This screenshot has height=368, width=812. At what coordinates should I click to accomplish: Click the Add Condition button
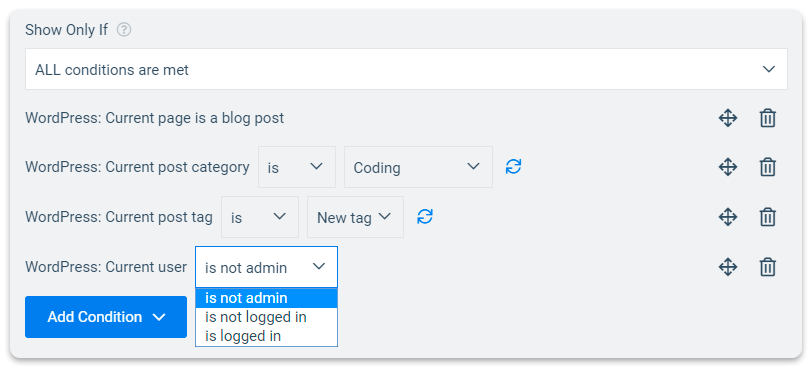click(106, 317)
